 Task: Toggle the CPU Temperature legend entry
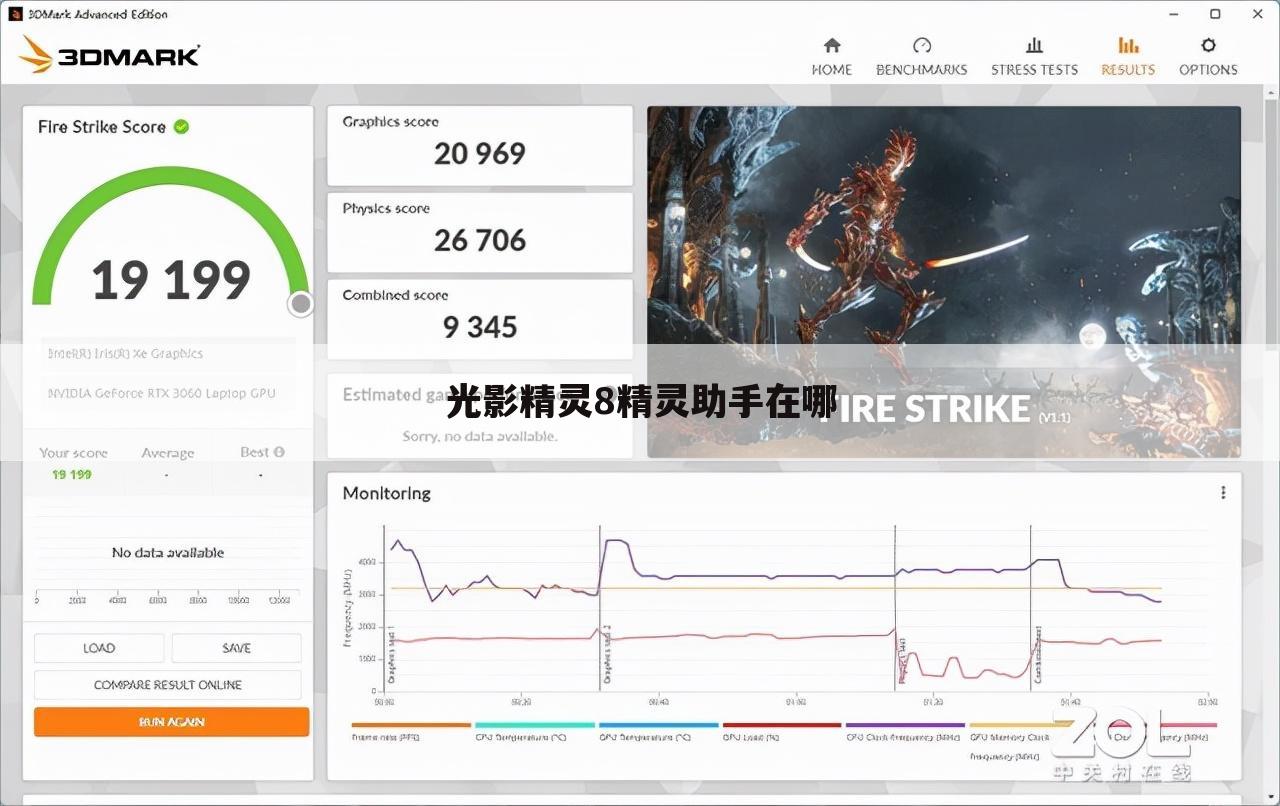click(x=534, y=731)
